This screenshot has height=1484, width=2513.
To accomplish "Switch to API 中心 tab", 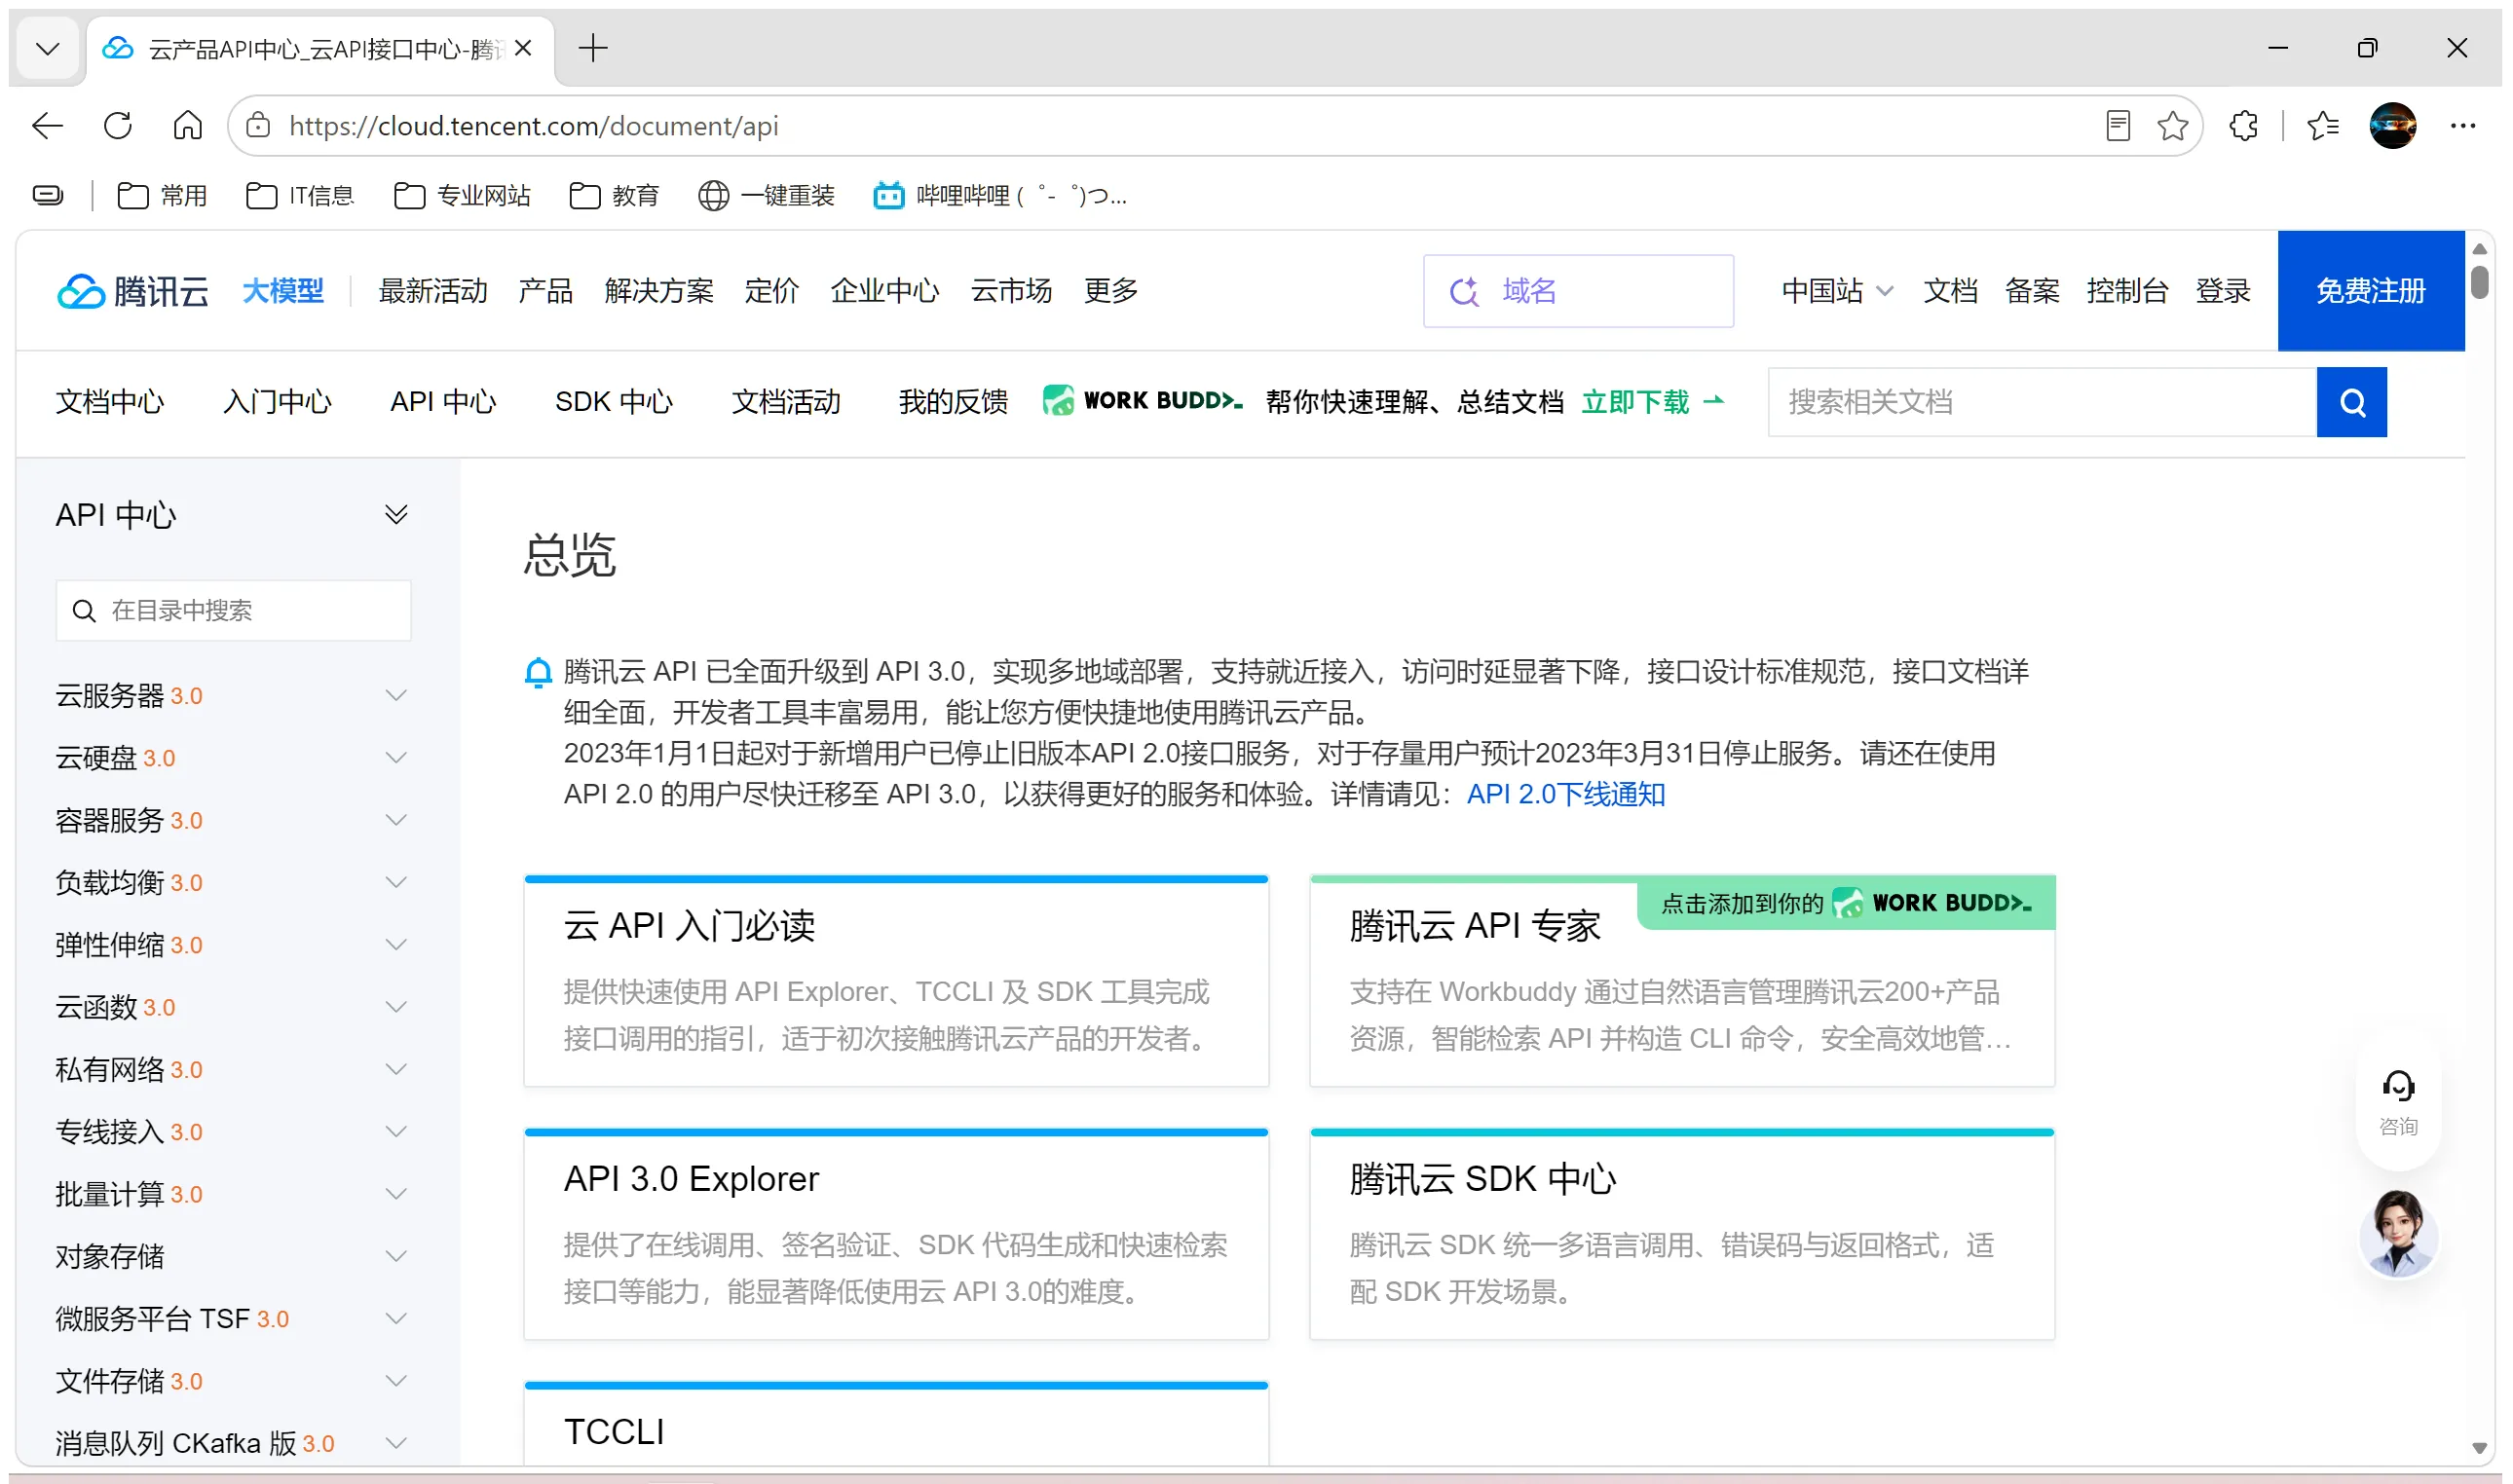I will click(443, 402).
